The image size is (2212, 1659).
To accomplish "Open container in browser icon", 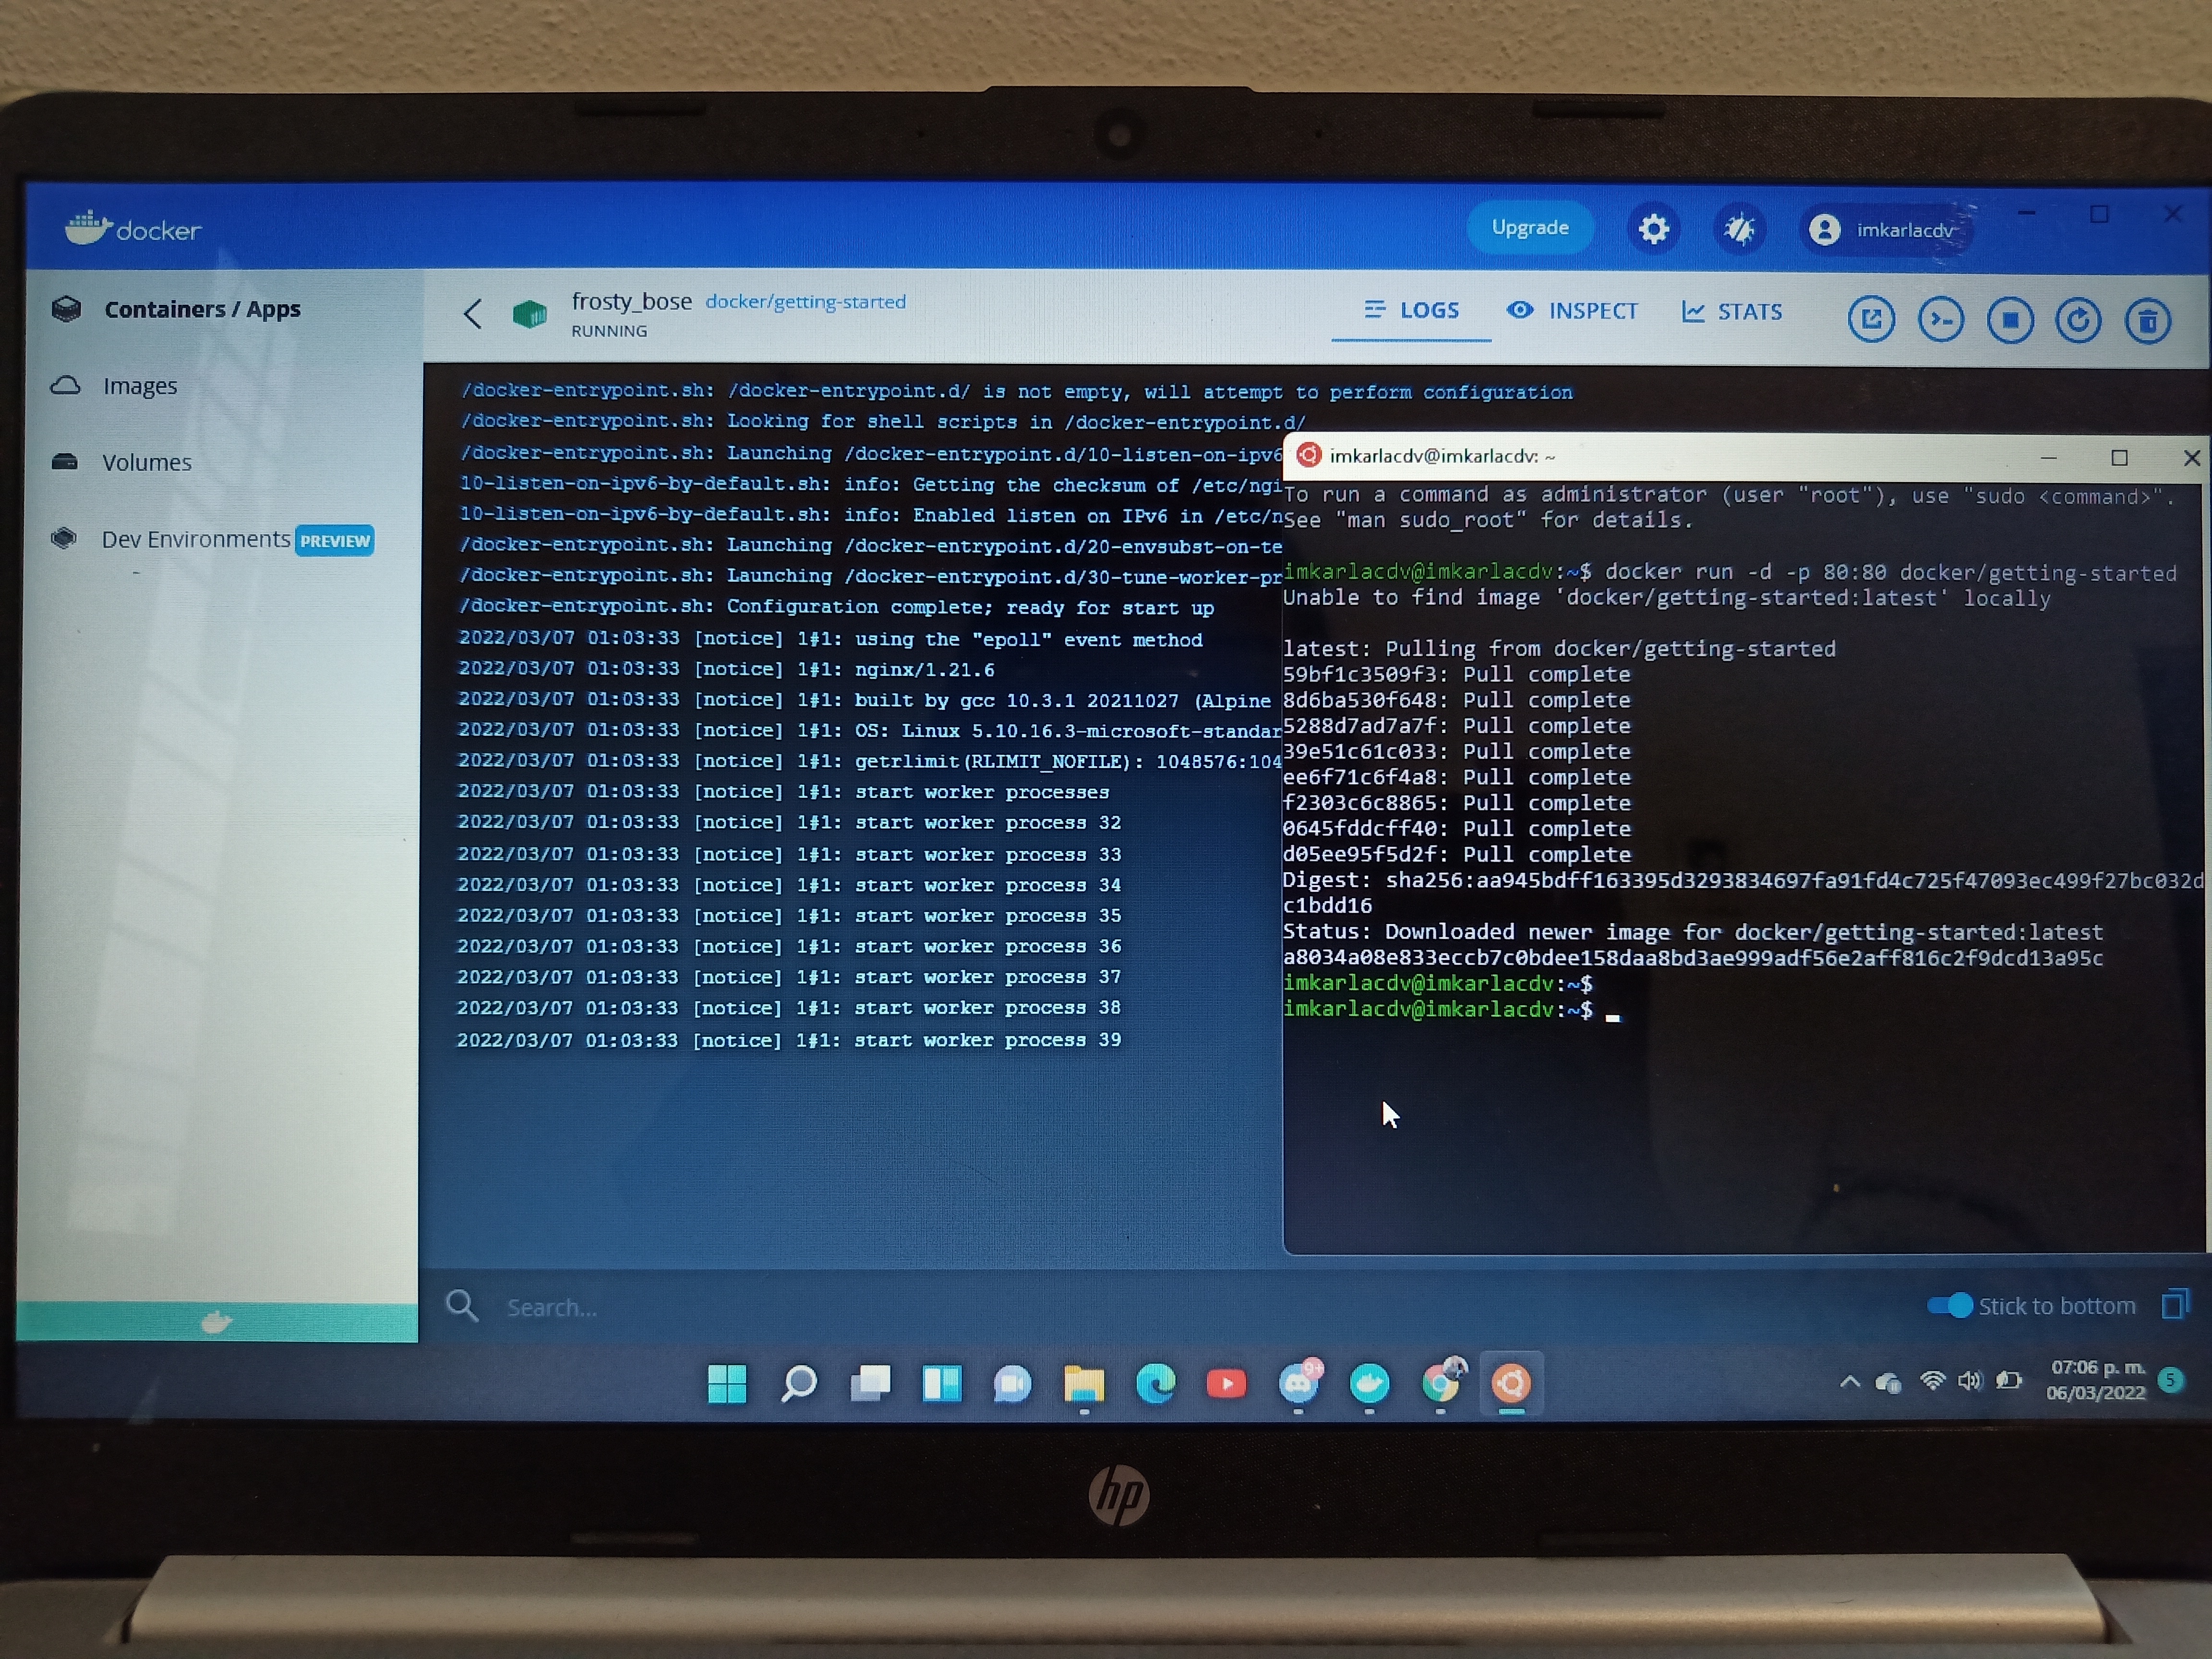I will pos(1871,320).
